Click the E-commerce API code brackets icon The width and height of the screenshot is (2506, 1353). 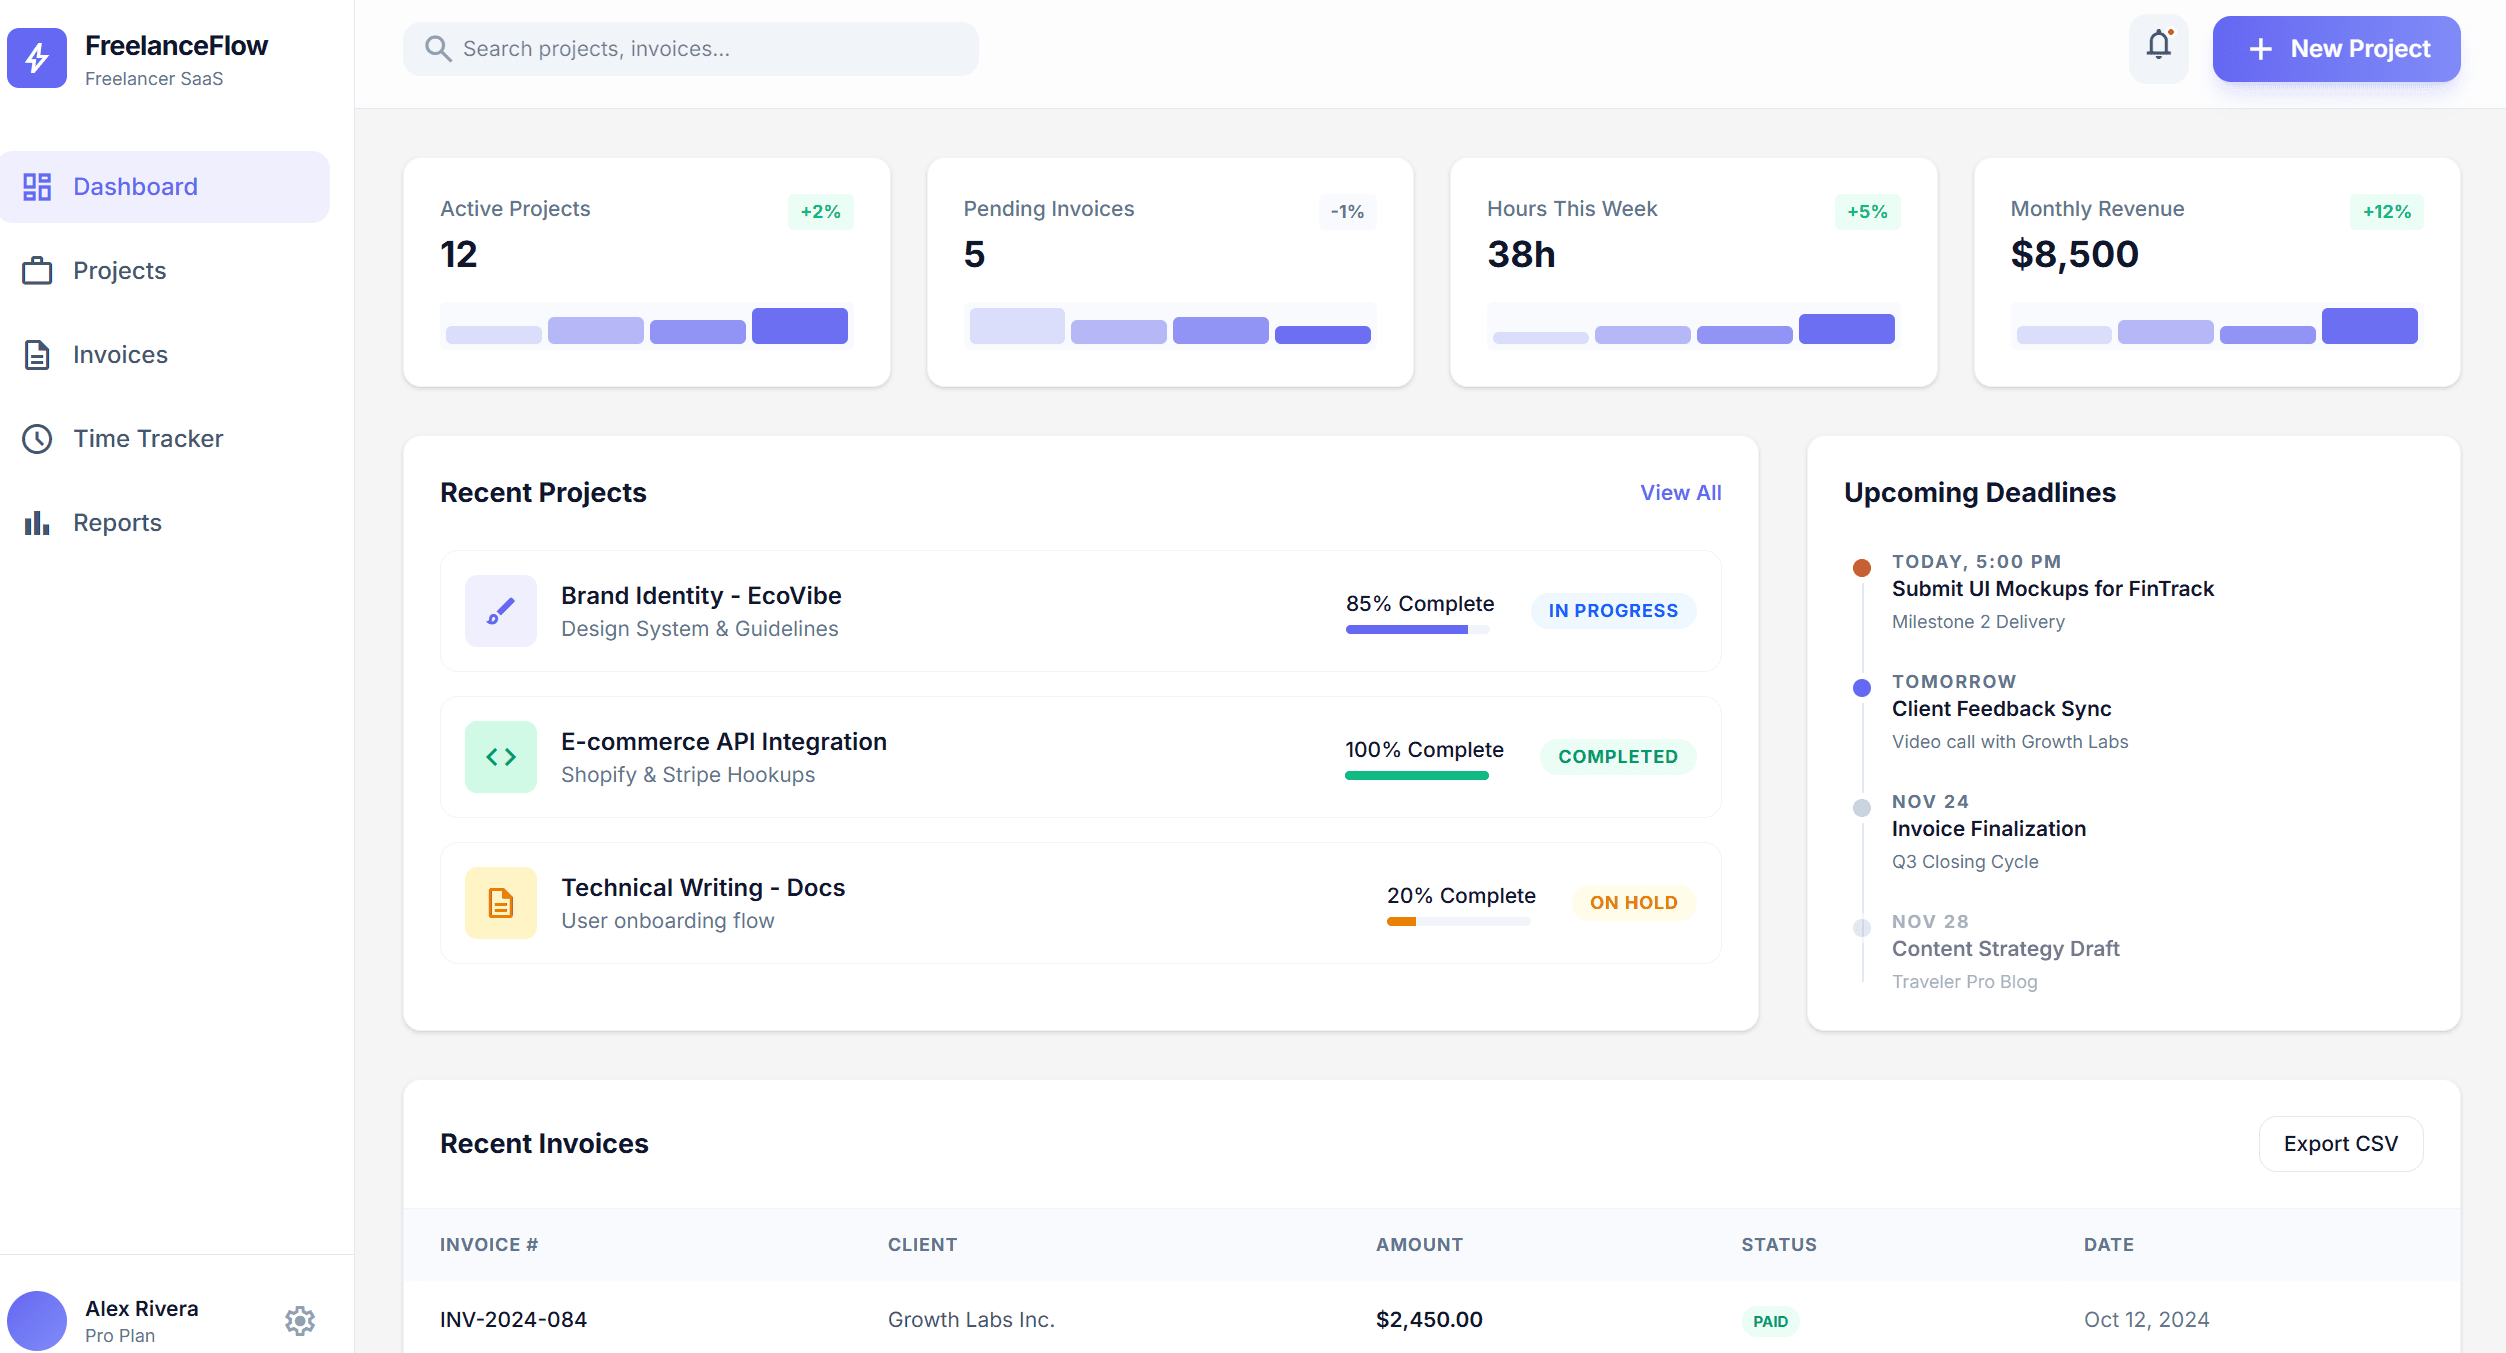pos(500,757)
